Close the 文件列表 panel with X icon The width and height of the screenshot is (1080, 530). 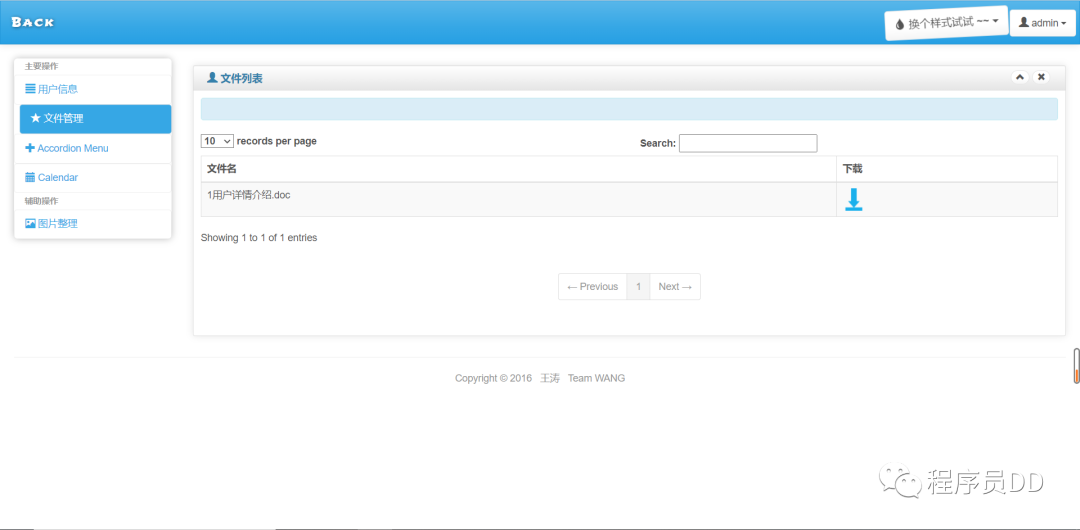pos(1041,77)
